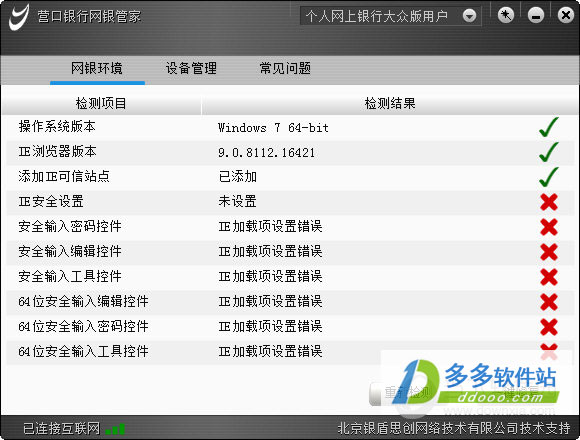Select the 64位安全输入工具控件 row label
The height and width of the screenshot is (440, 580).
84,351
